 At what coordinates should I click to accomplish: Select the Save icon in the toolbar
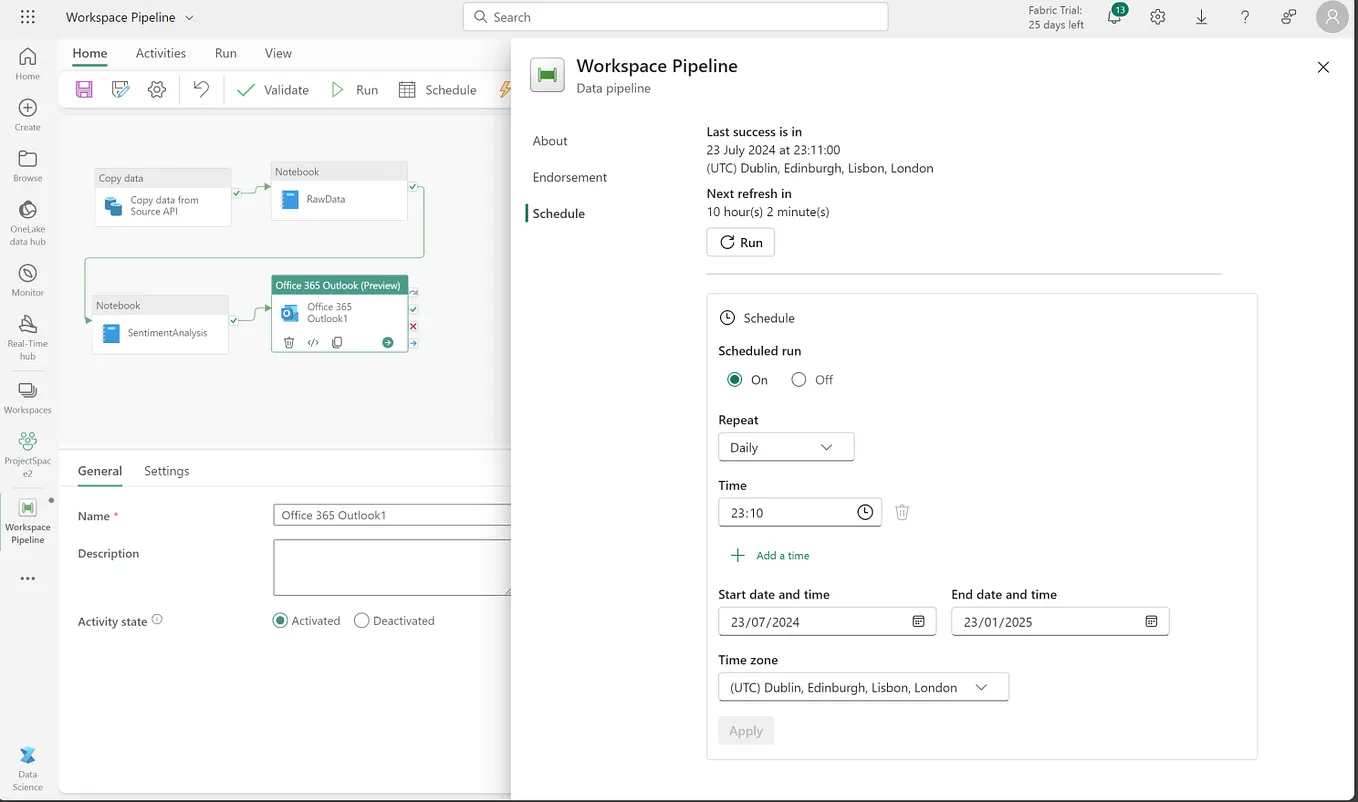pos(83,89)
